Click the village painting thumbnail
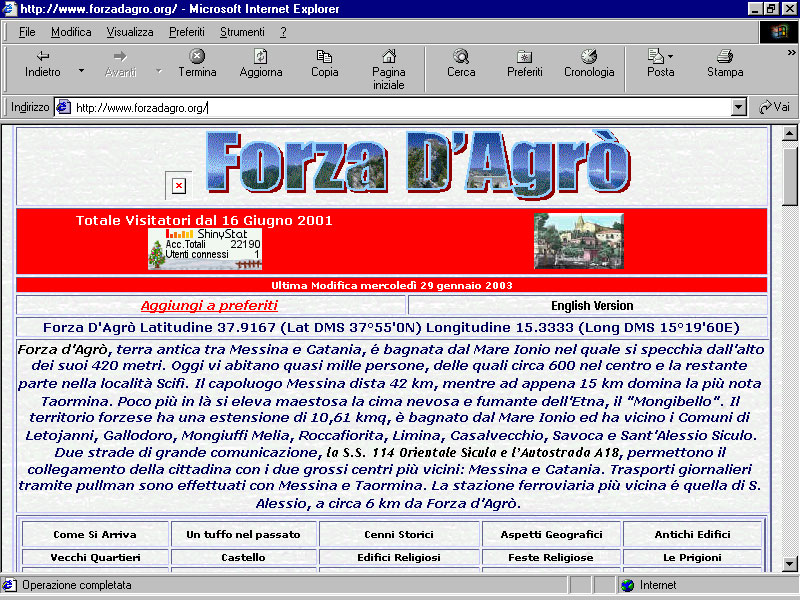Image resolution: width=800 pixels, height=600 pixels. tap(579, 241)
